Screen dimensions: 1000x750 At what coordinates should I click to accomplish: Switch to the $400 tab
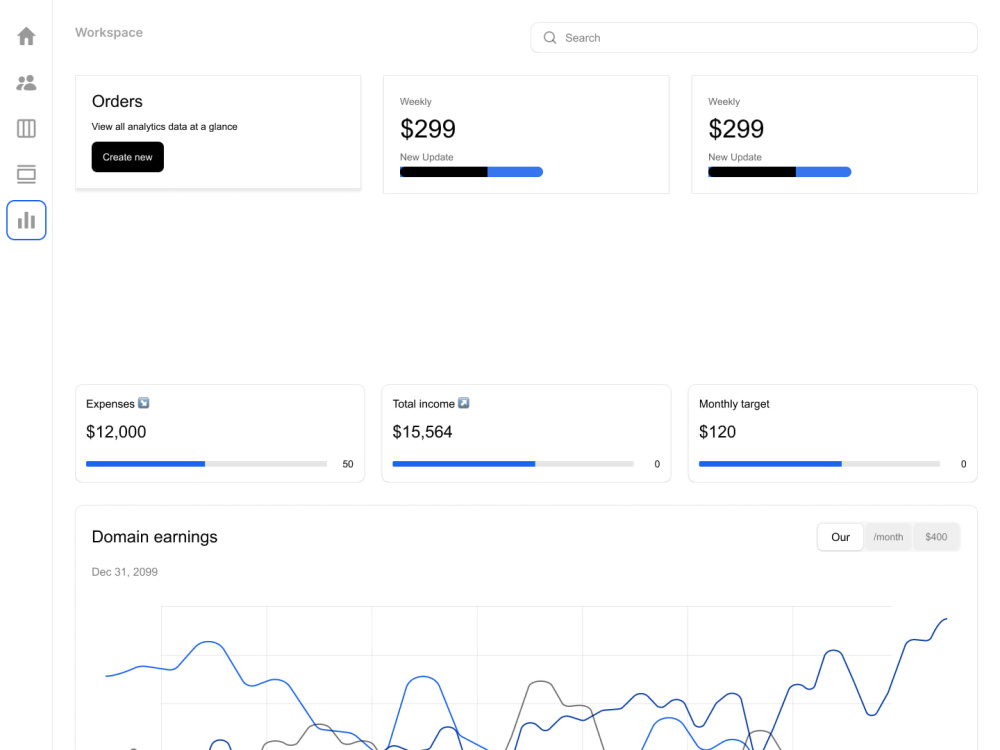[936, 537]
